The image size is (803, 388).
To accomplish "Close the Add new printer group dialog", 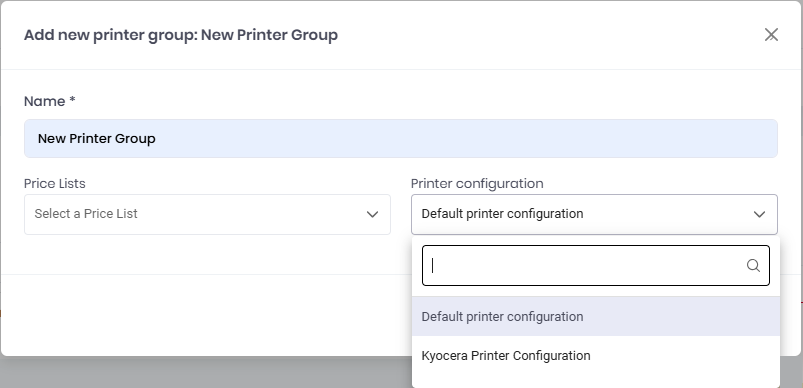I will point(771,35).
